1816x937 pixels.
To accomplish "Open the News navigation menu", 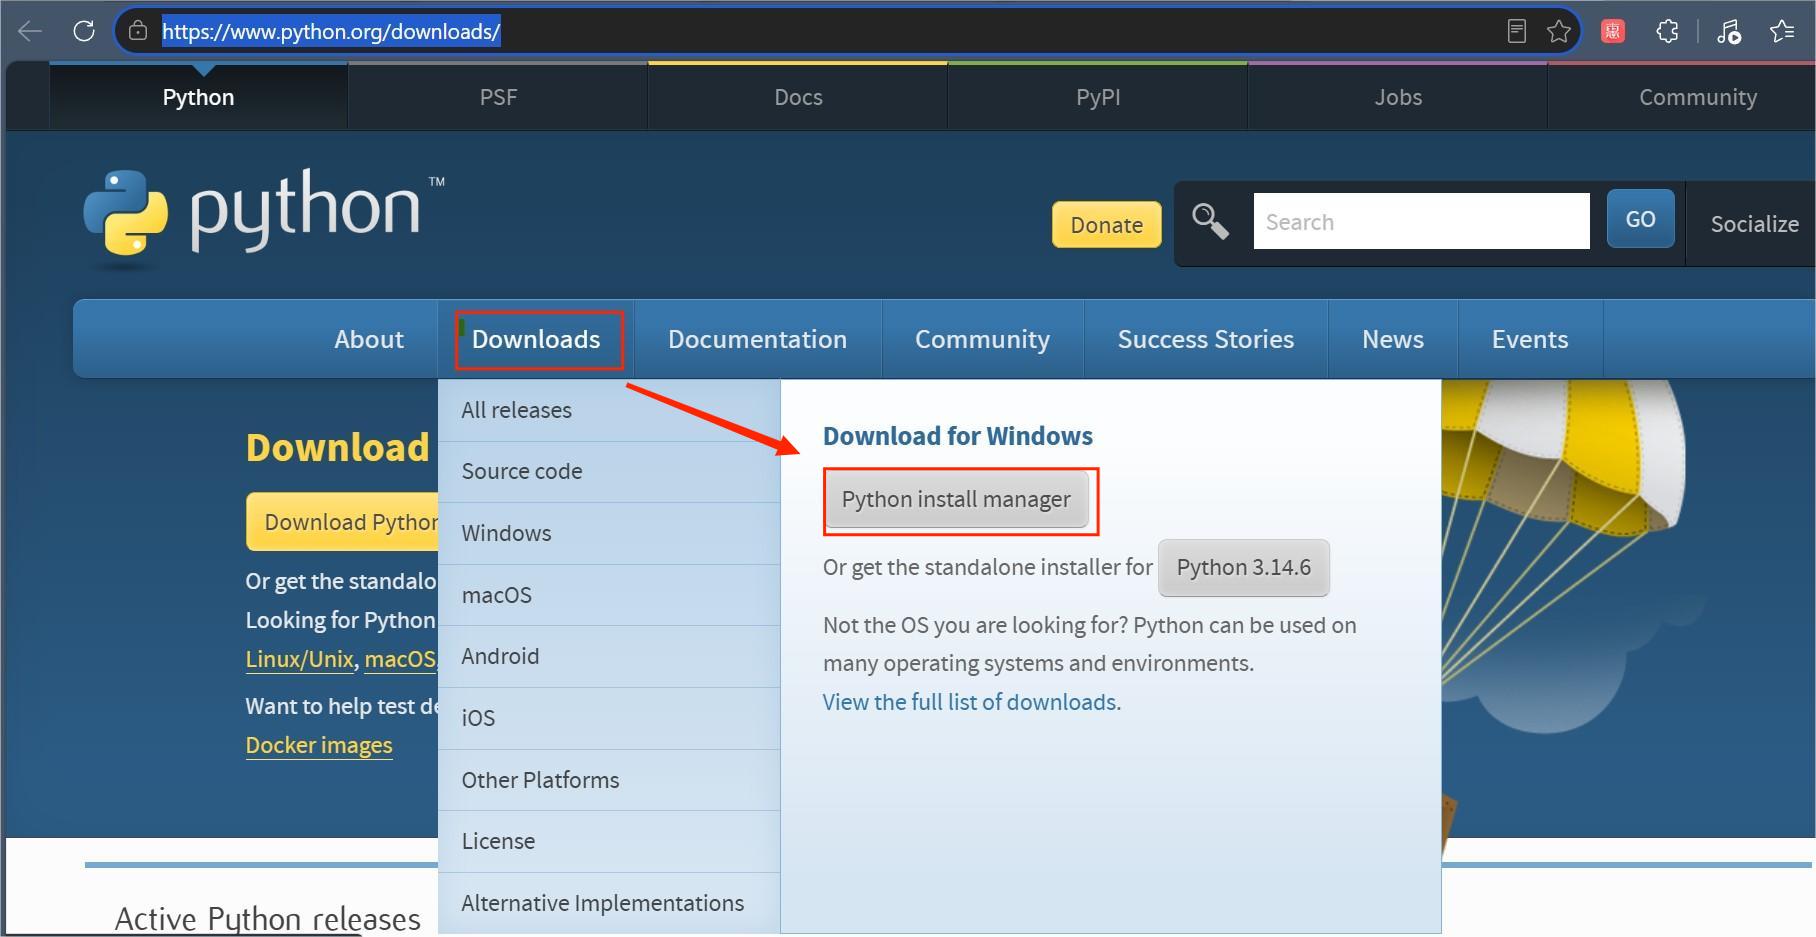I will click(1393, 339).
